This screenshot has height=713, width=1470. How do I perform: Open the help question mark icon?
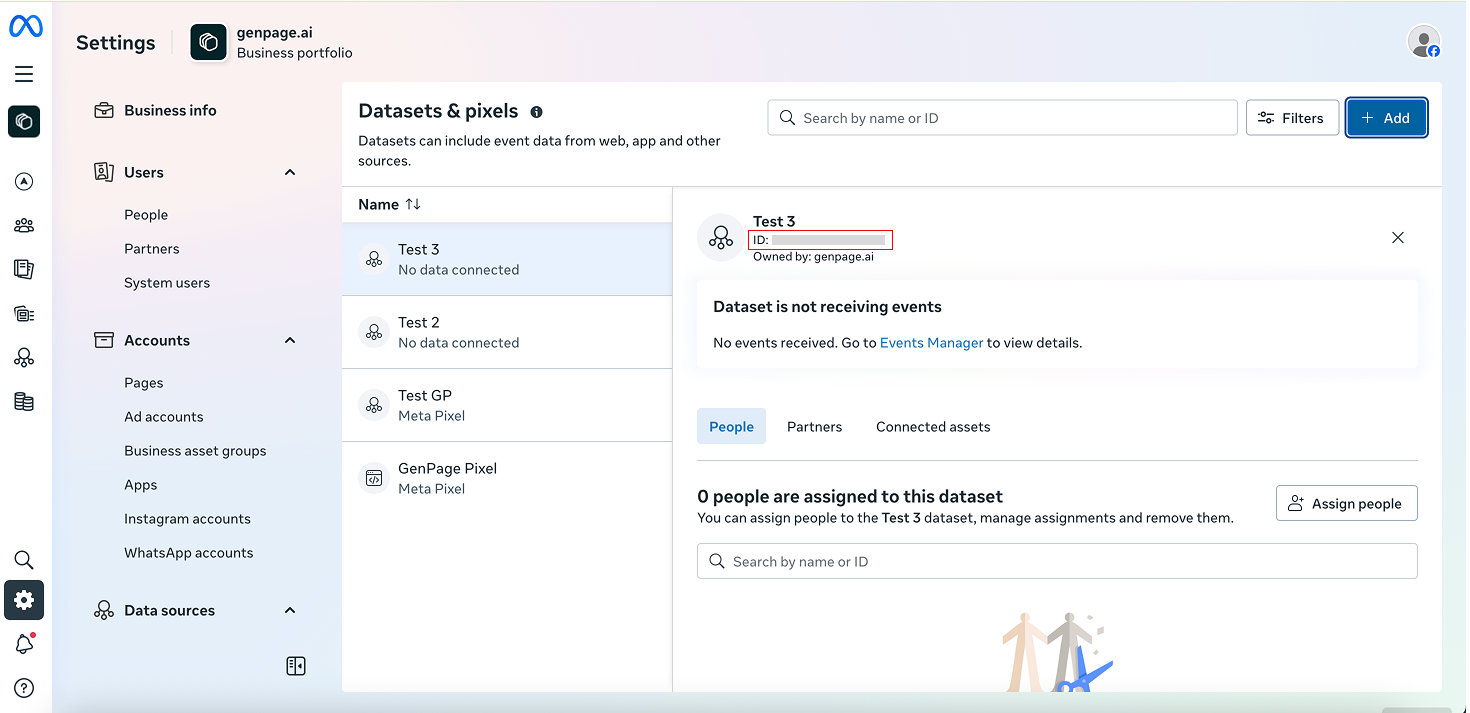[24, 688]
